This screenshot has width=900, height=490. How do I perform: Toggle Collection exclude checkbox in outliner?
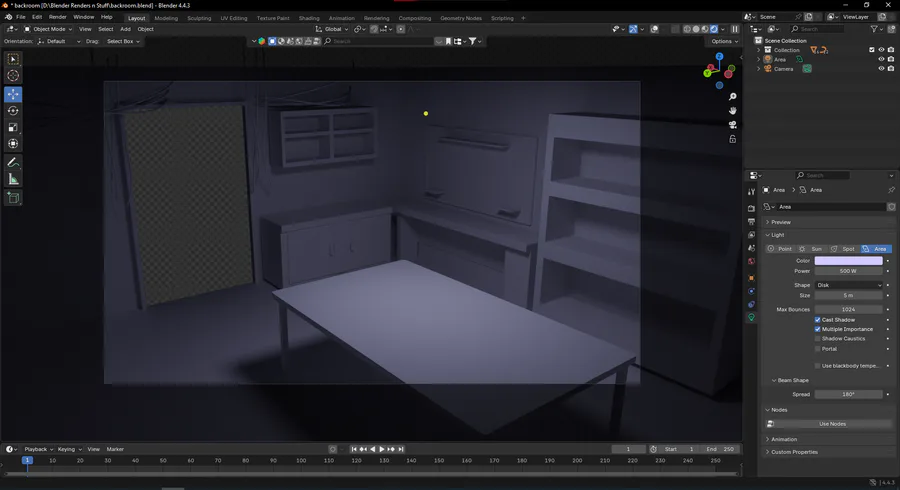click(872, 50)
